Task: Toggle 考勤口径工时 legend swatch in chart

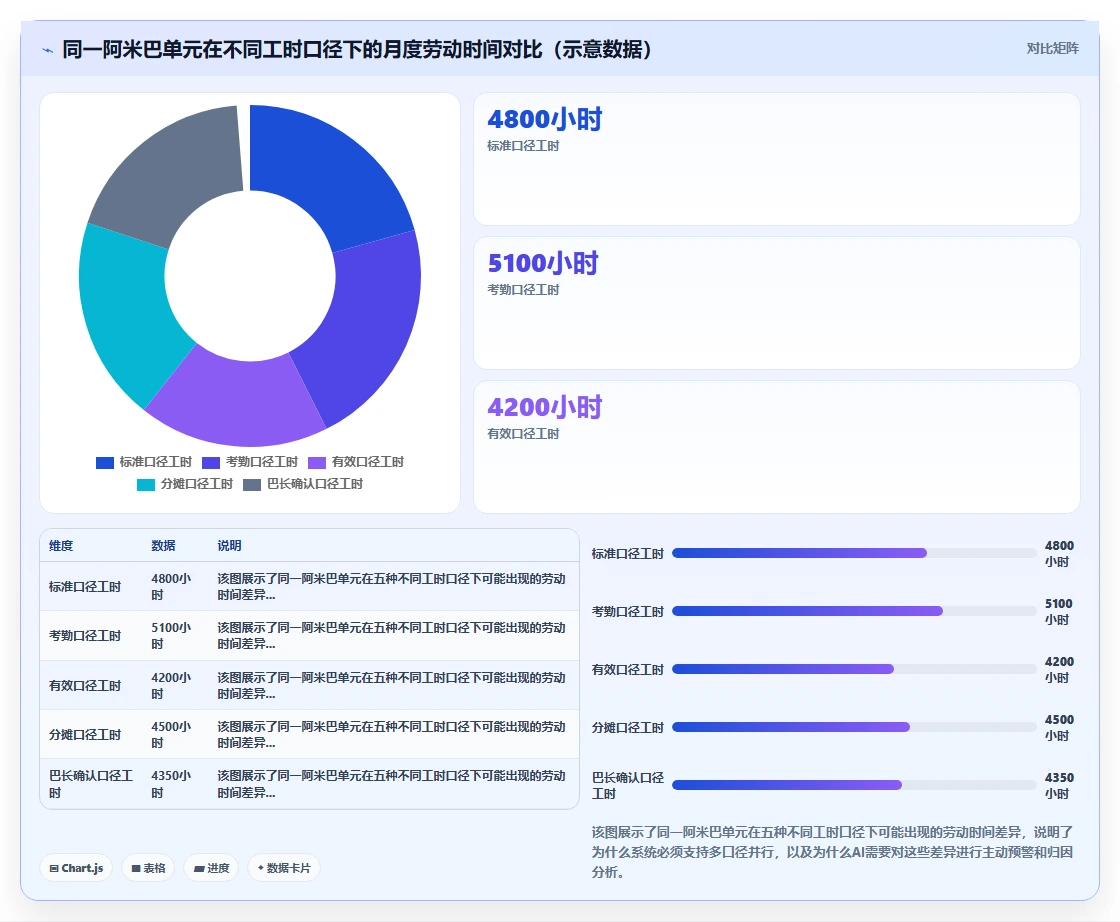Action: pyautogui.click(x=211, y=463)
